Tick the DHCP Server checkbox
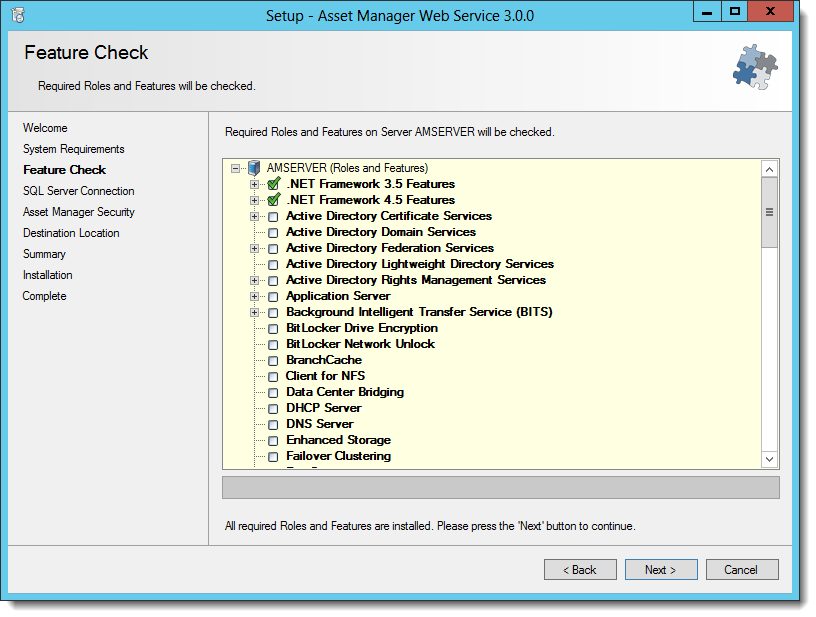The image size is (816, 617). [273, 409]
